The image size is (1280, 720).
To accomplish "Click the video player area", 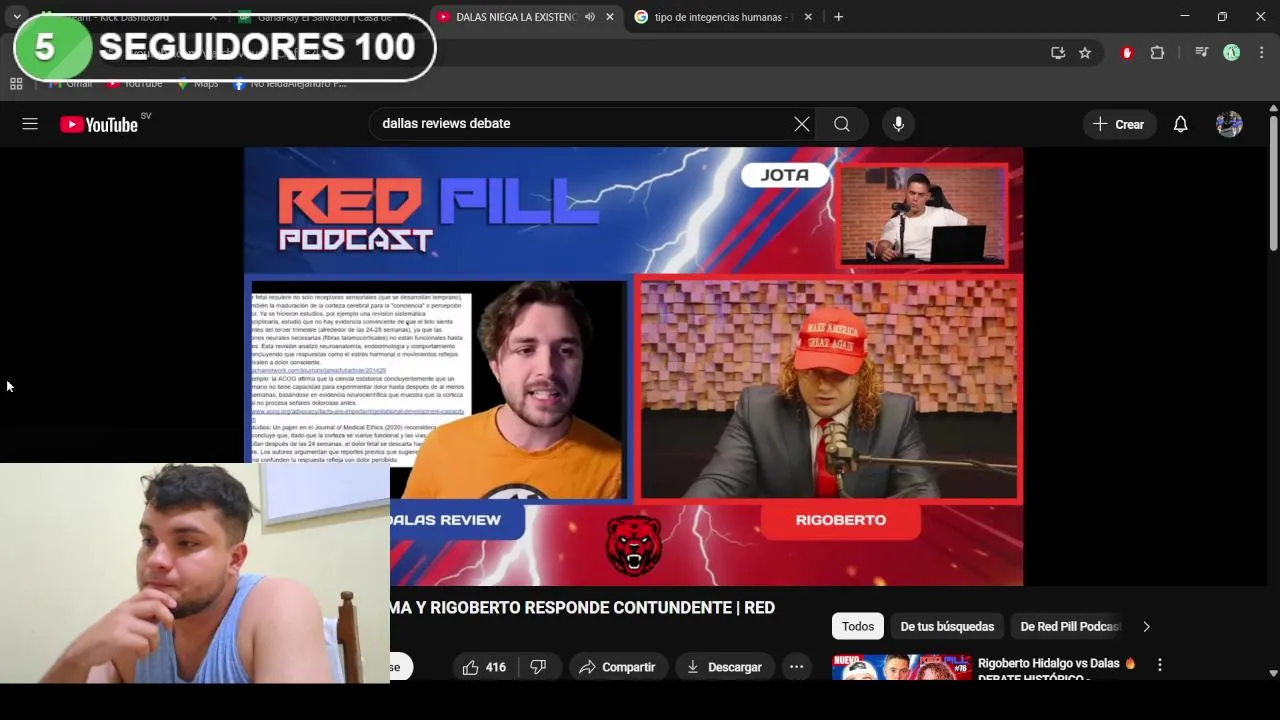I will click(x=634, y=366).
